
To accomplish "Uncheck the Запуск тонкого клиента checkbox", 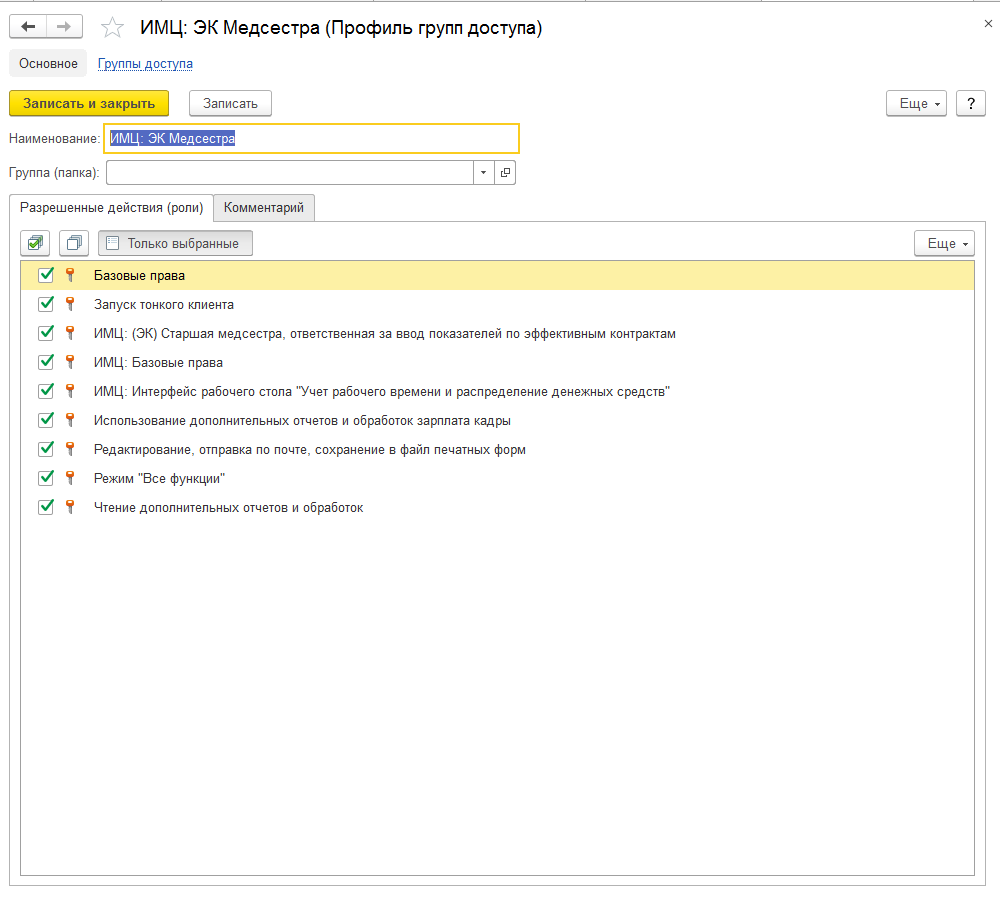I will [x=45, y=304].
